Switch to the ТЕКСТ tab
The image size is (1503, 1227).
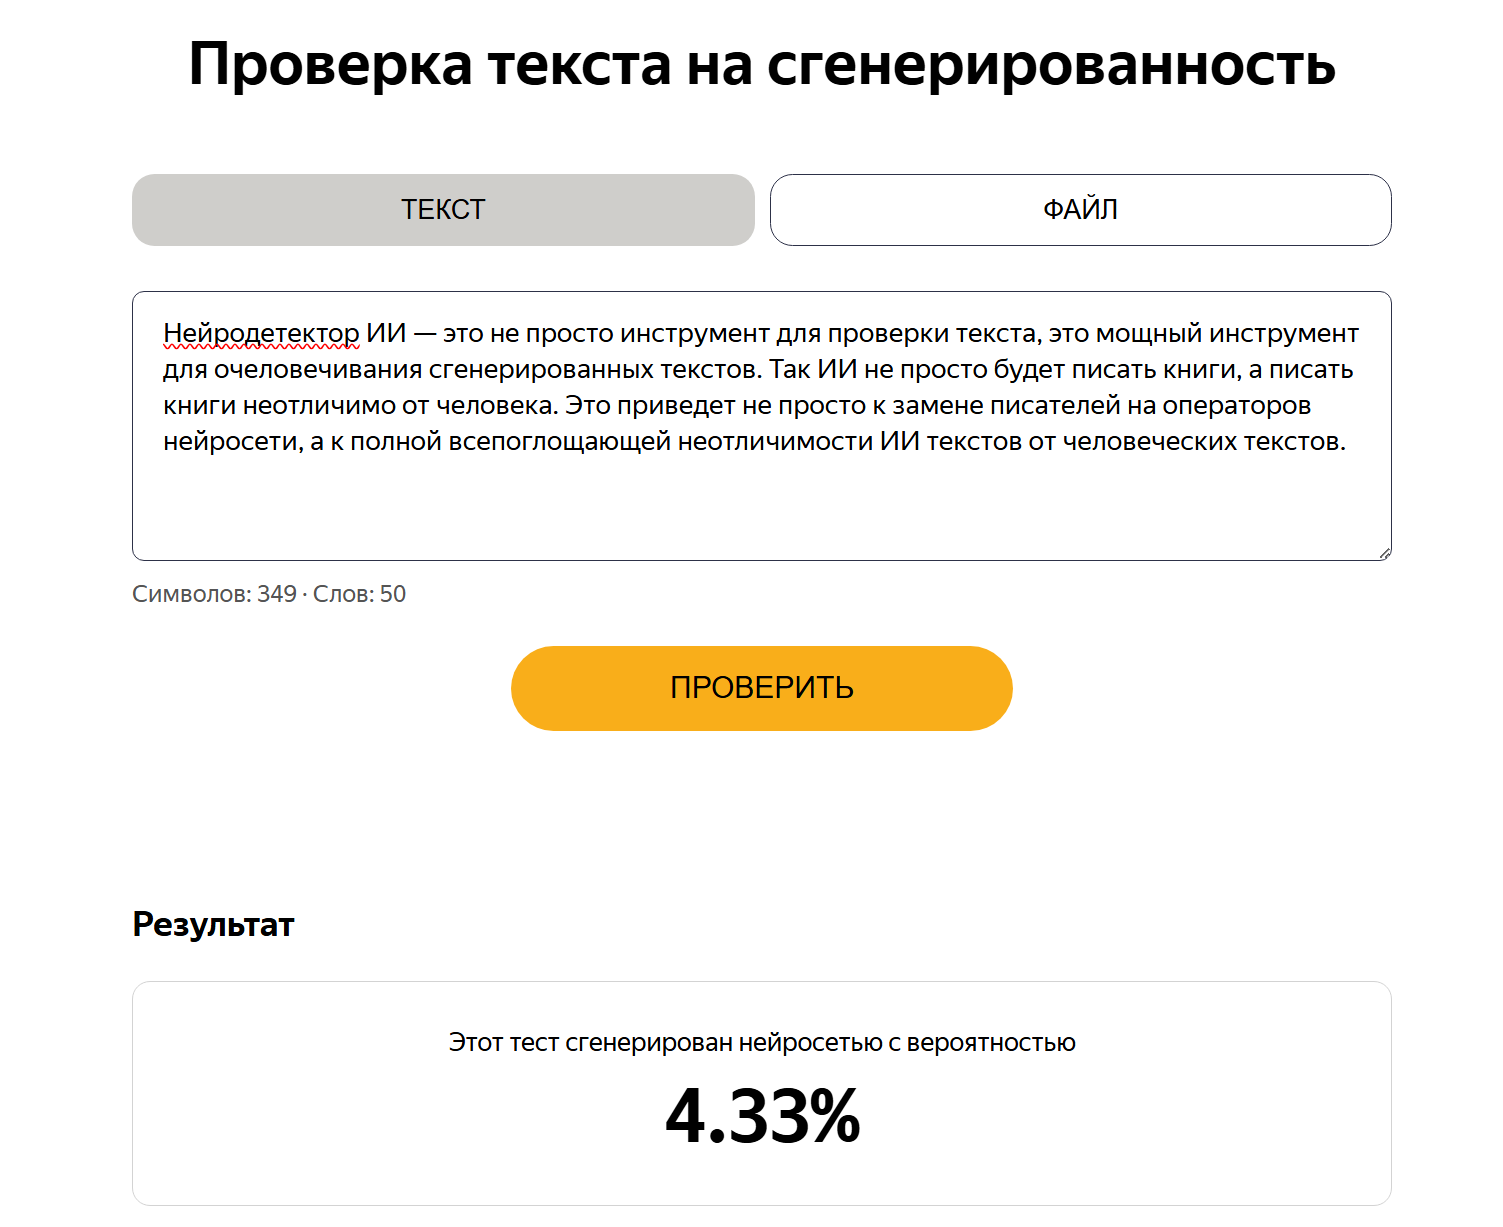443,210
